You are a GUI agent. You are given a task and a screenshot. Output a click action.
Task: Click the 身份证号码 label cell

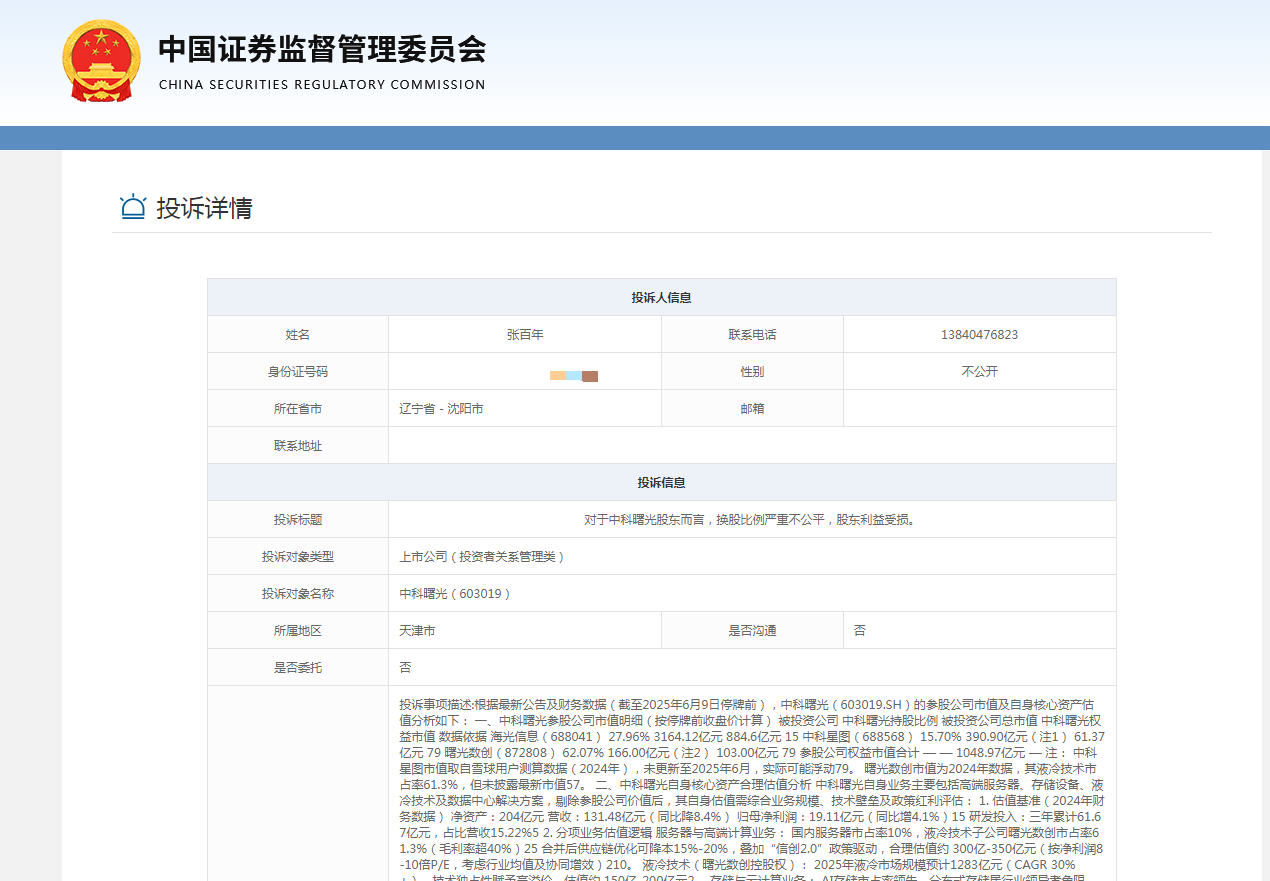pyautogui.click(x=298, y=372)
